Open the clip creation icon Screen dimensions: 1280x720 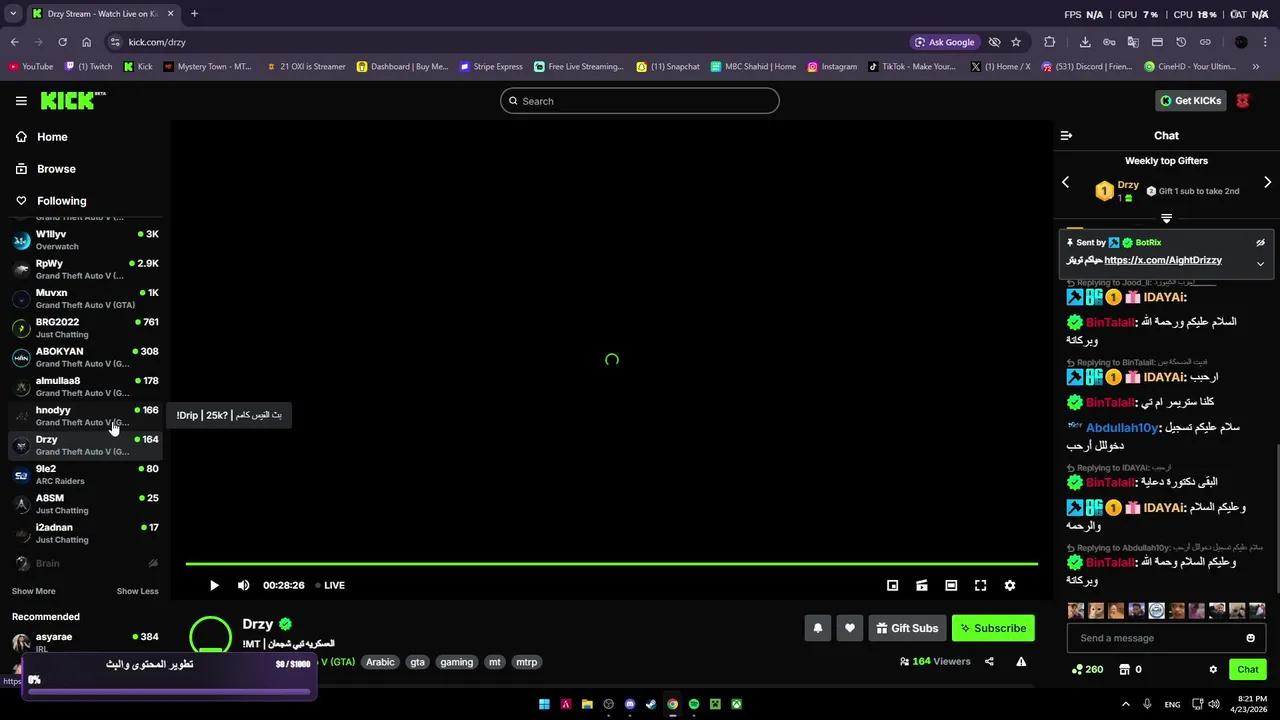(922, 585)
